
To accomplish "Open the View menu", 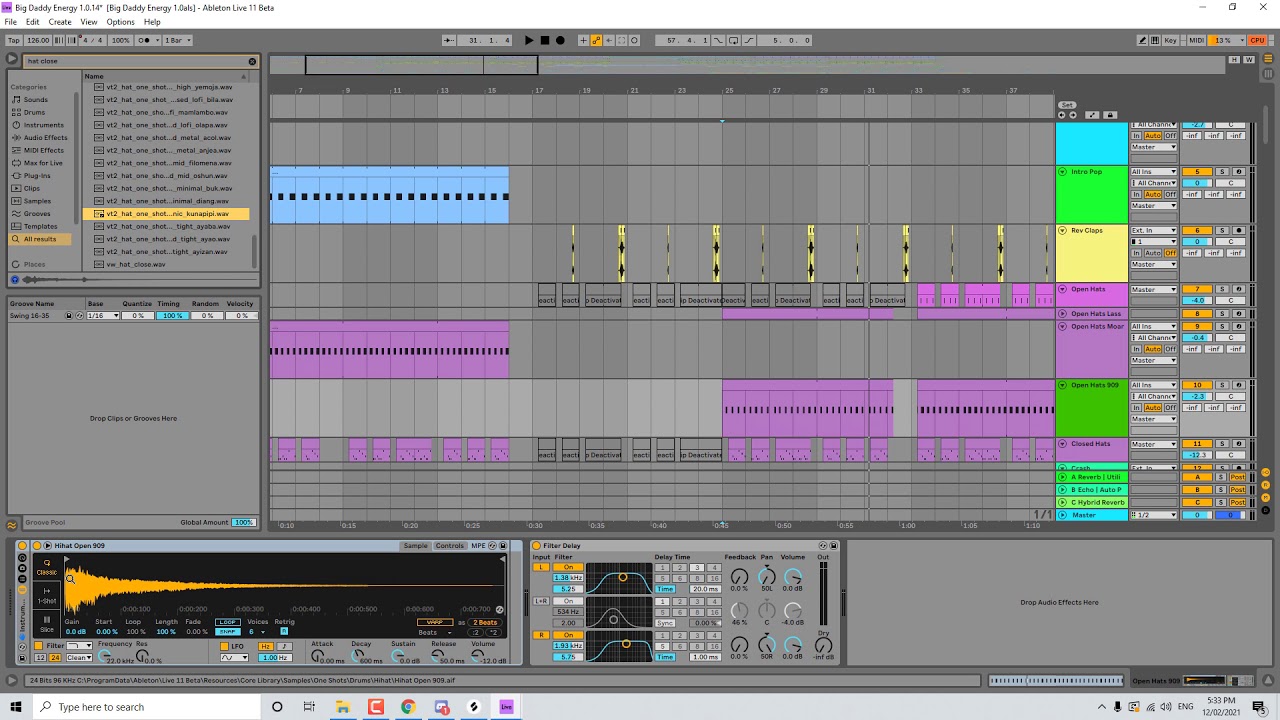I will [x=89, y=22].
